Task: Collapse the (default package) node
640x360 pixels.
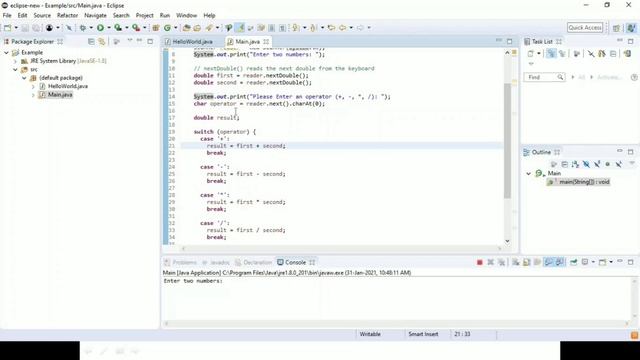Action: pyautogui.click(x=24, y=78)
